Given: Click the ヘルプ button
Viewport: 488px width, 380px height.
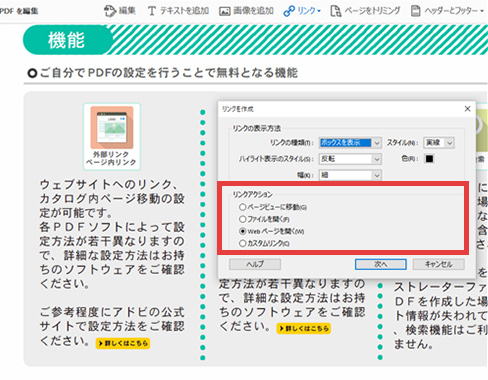Looking at the screenshot, I should [x=255, y=264].
